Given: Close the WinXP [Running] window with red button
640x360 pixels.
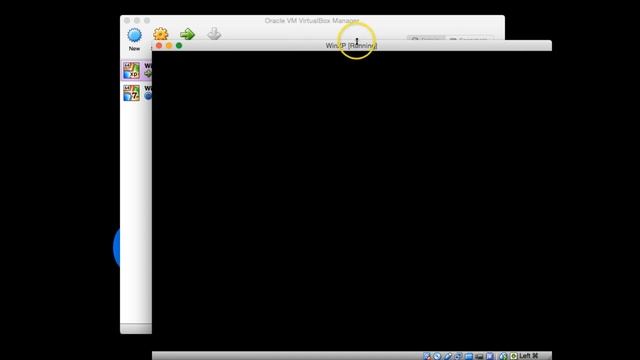Looking at the screenshot, I should [159, 45].
